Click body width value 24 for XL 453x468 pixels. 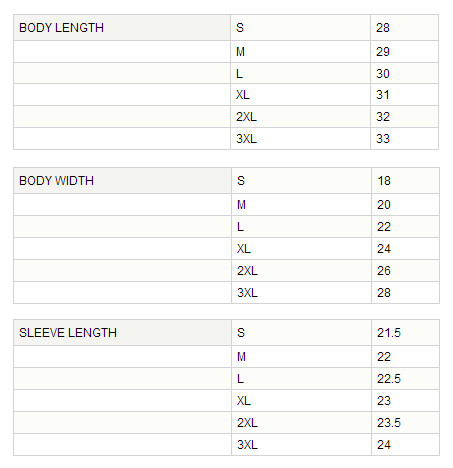point(405,249)
